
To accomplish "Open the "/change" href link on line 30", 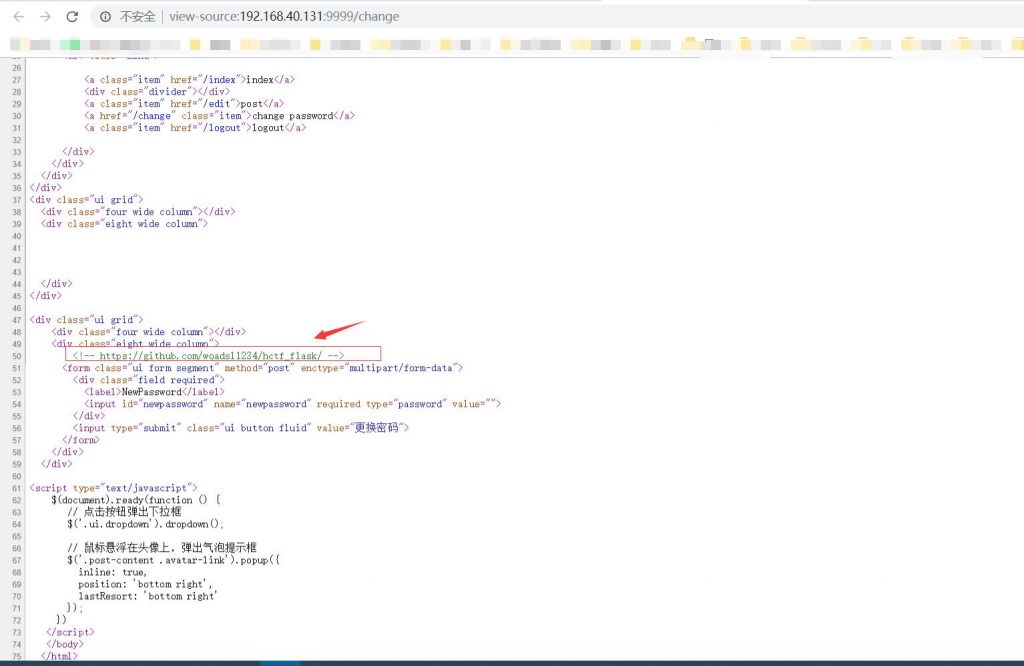I will pos(154,116).
